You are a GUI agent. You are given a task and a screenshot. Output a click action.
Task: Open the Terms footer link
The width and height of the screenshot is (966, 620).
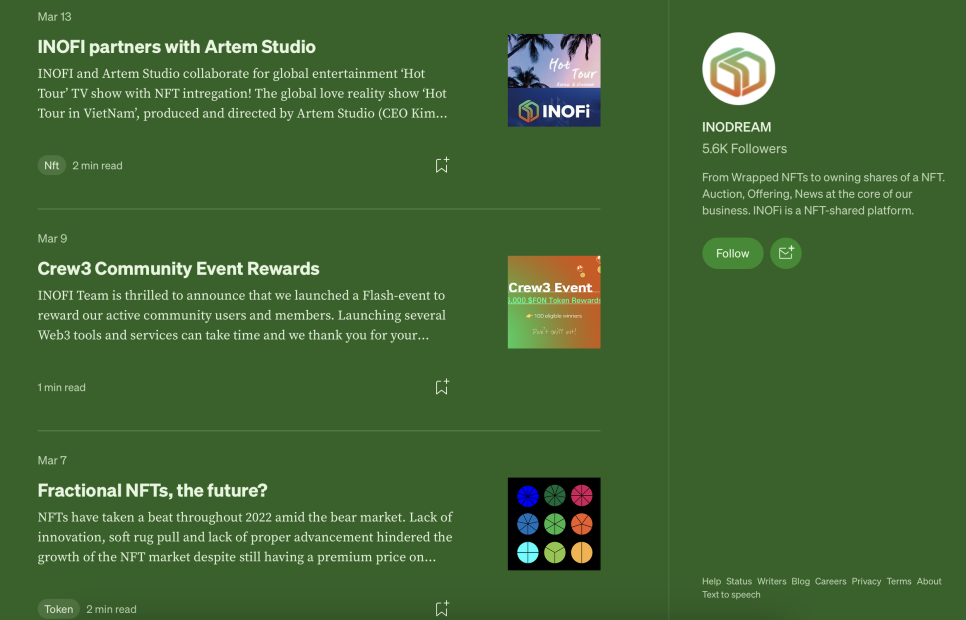pos(899,581)
